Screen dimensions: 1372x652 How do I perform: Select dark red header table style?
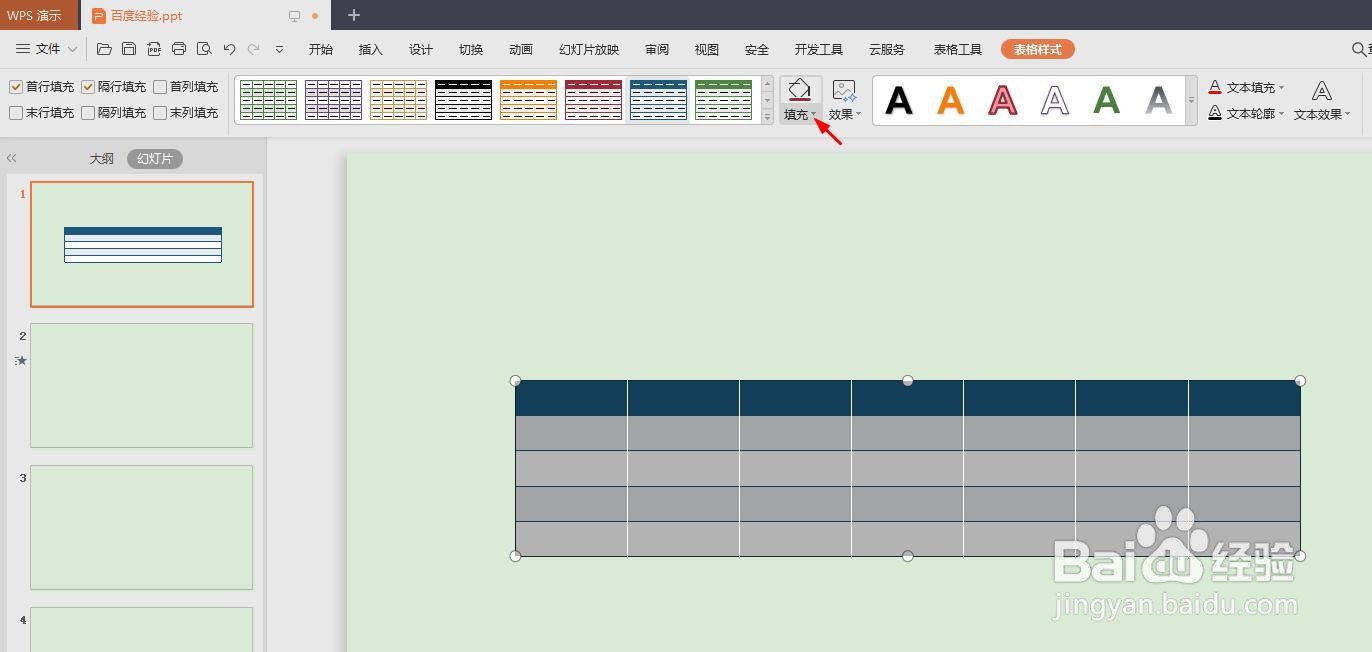[x=594, y=100]
